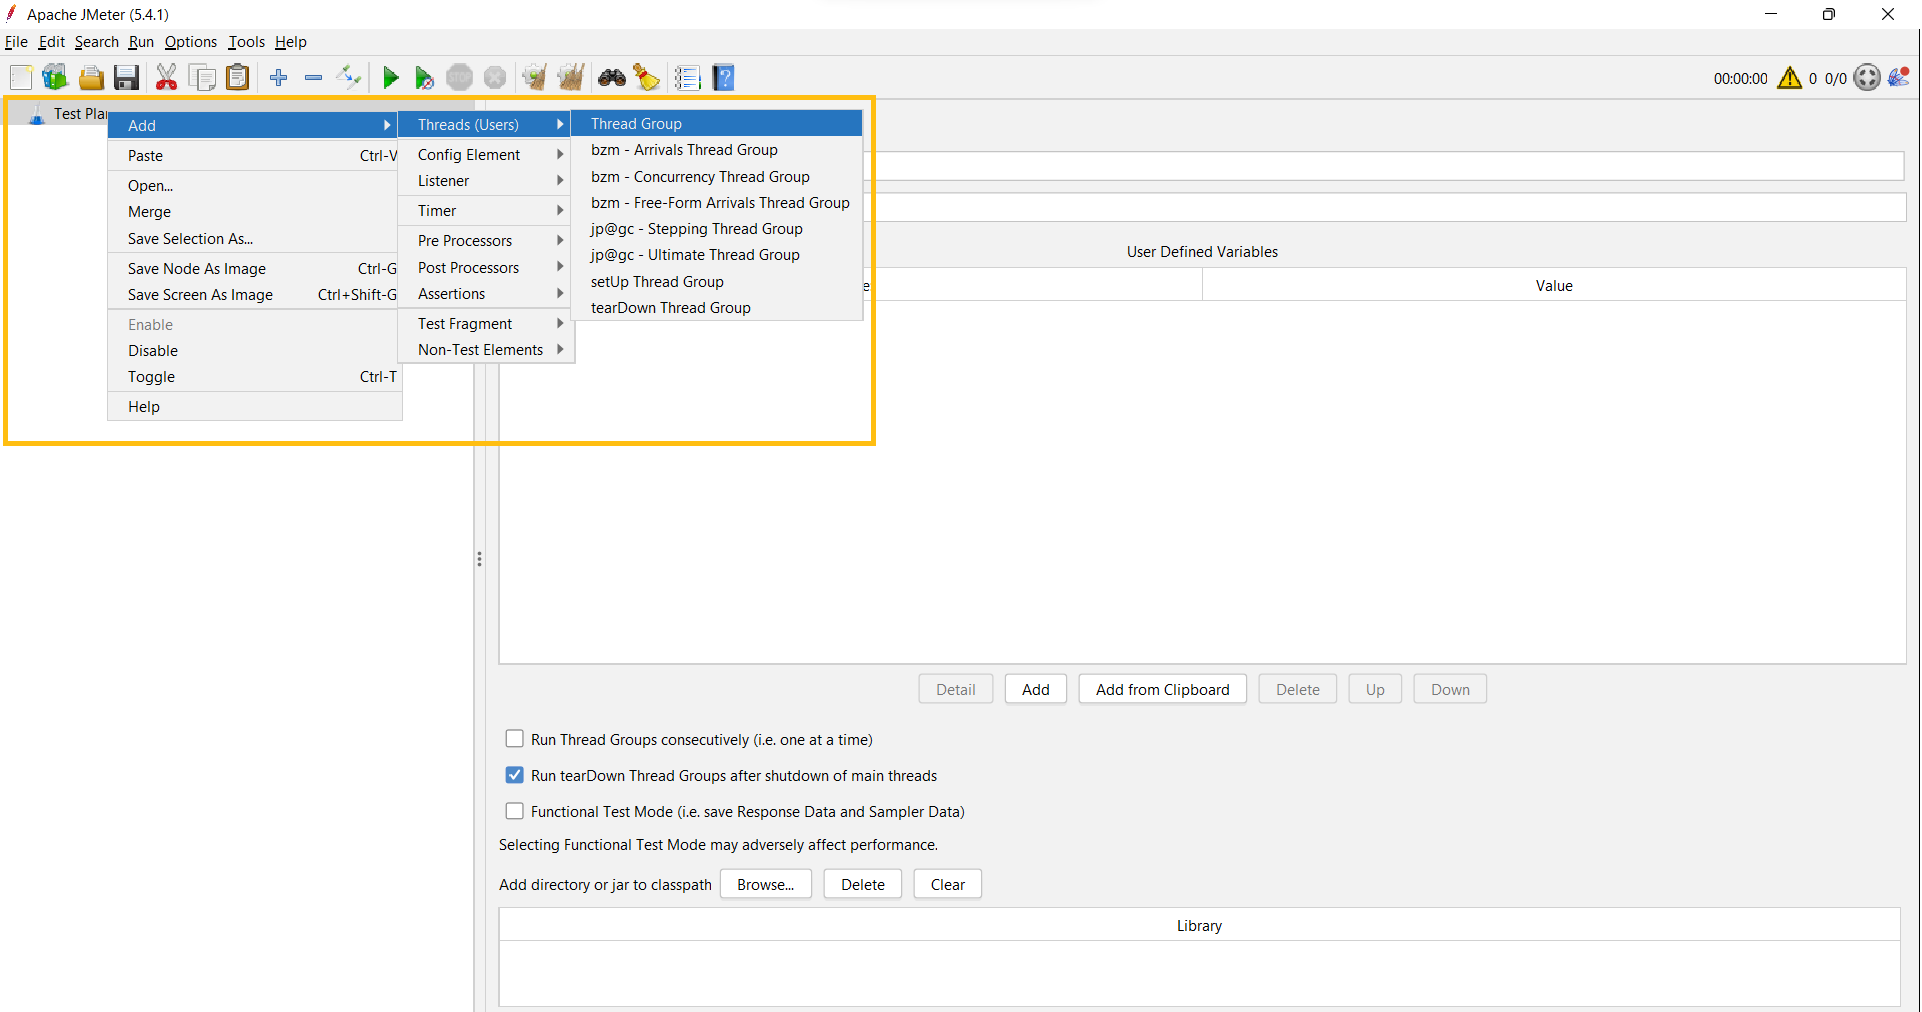
Task: Click the Library column header
Action: 1199,925
